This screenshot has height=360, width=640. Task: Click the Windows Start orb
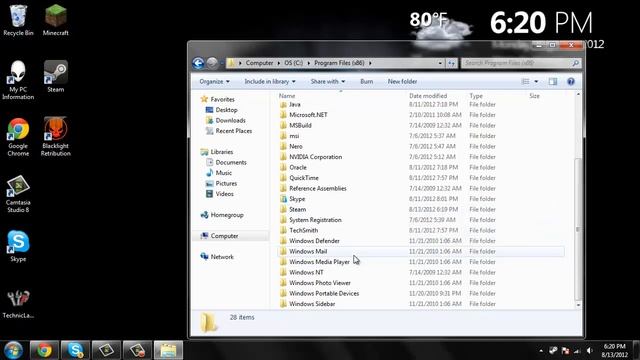[x=13, y=350]
